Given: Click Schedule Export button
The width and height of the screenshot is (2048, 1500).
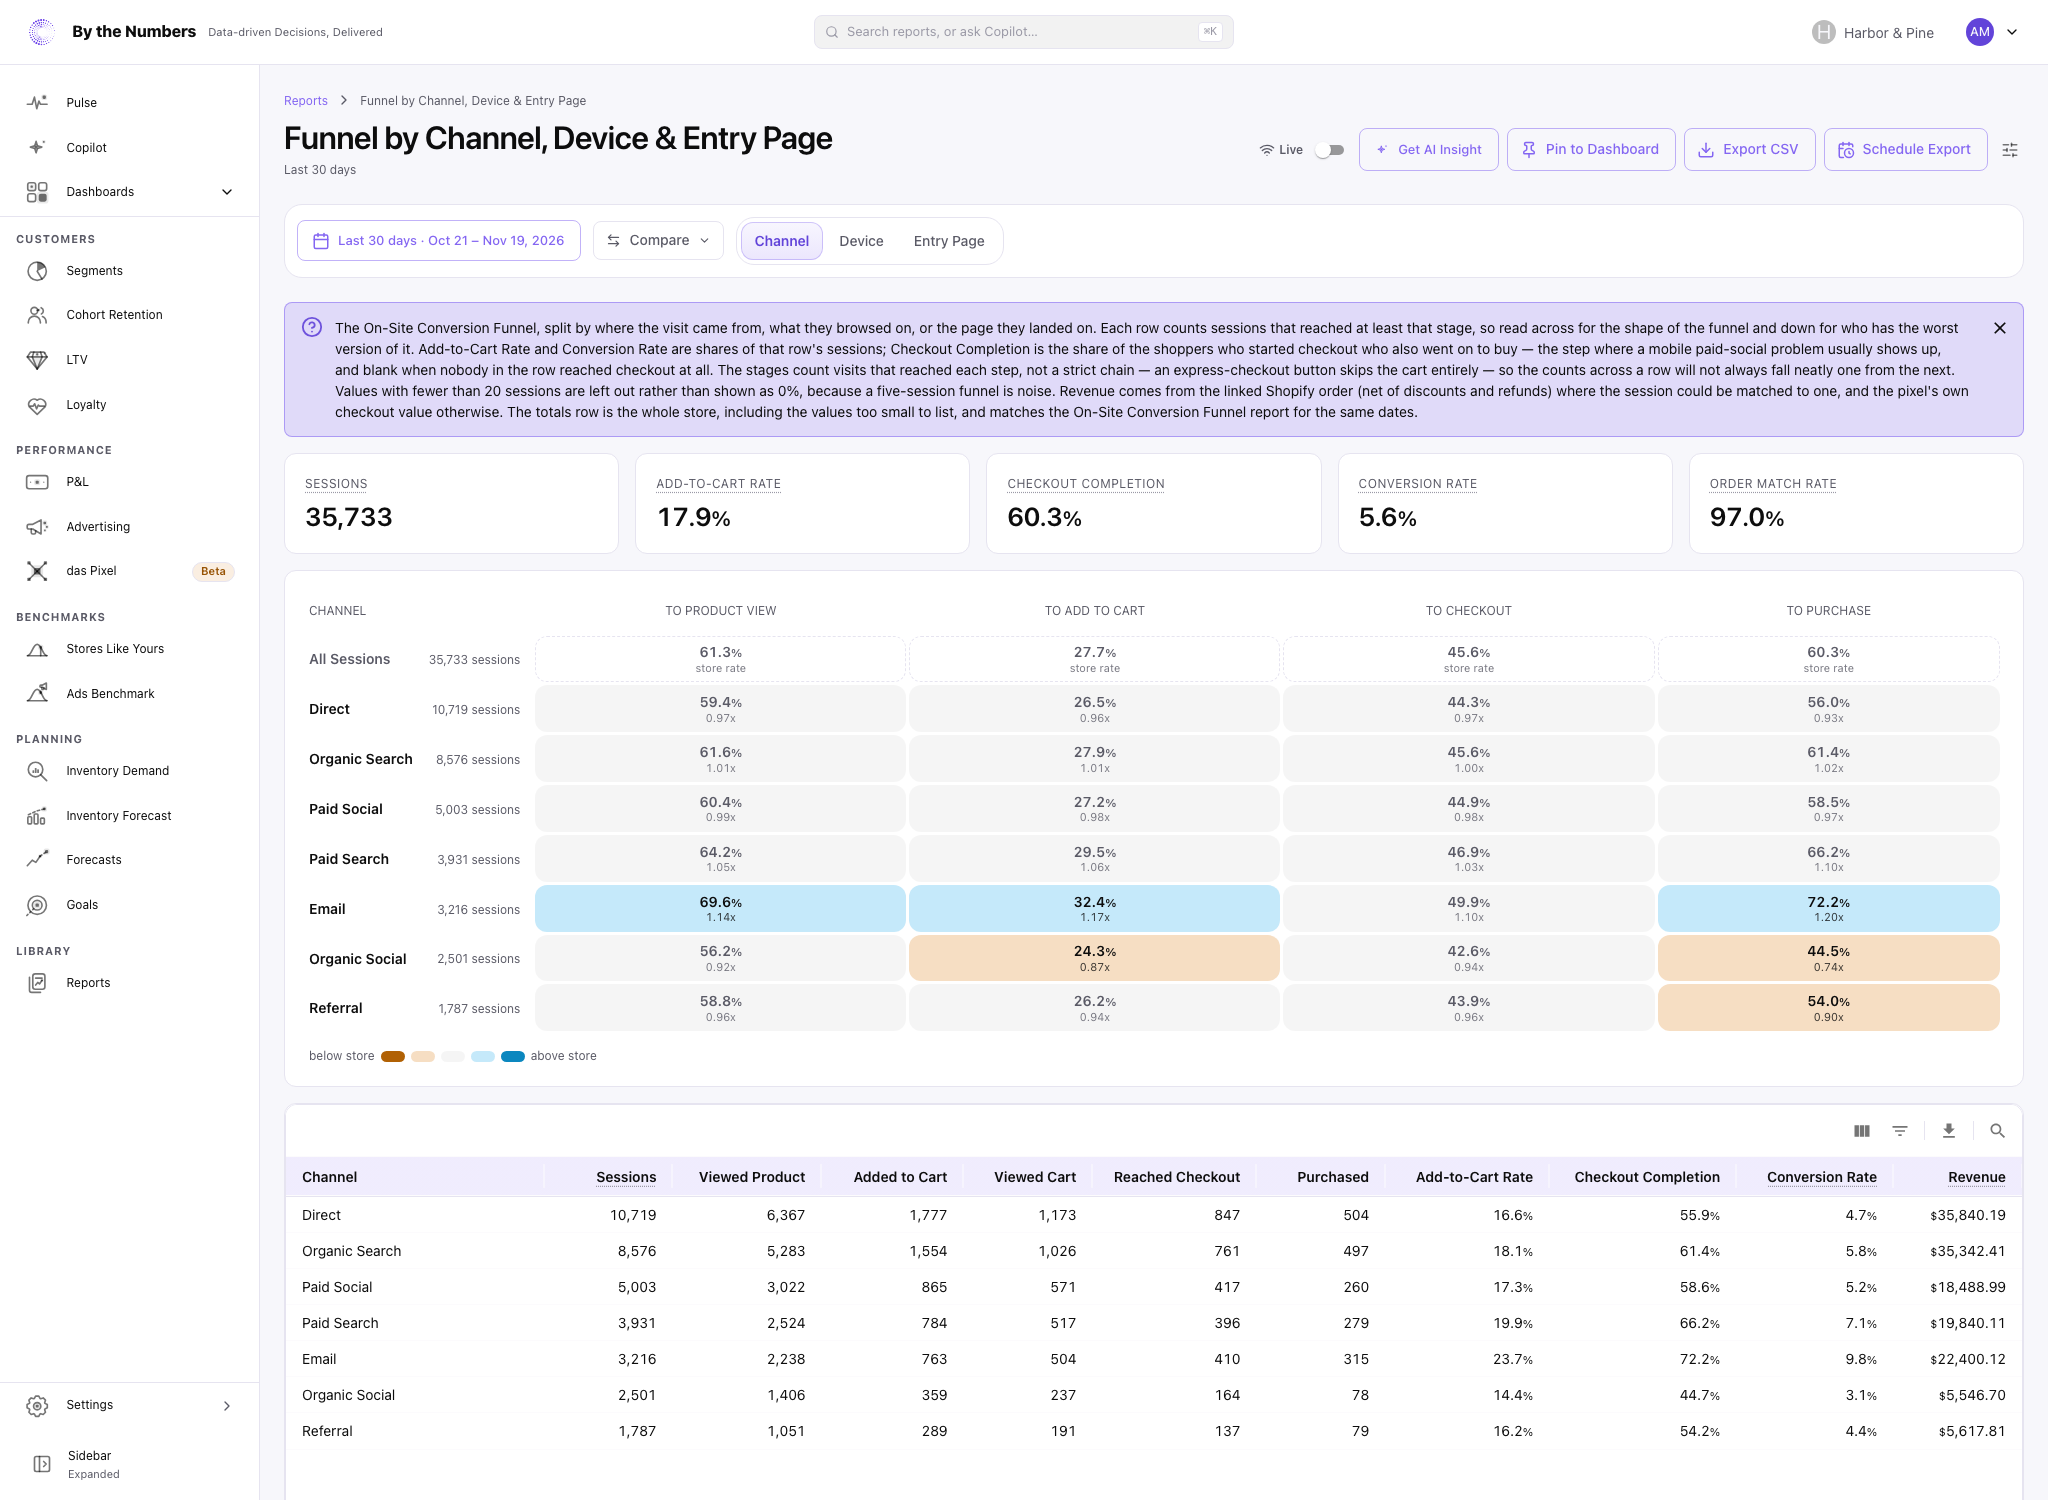Looking at the screenshot, I should point(1905,150).
